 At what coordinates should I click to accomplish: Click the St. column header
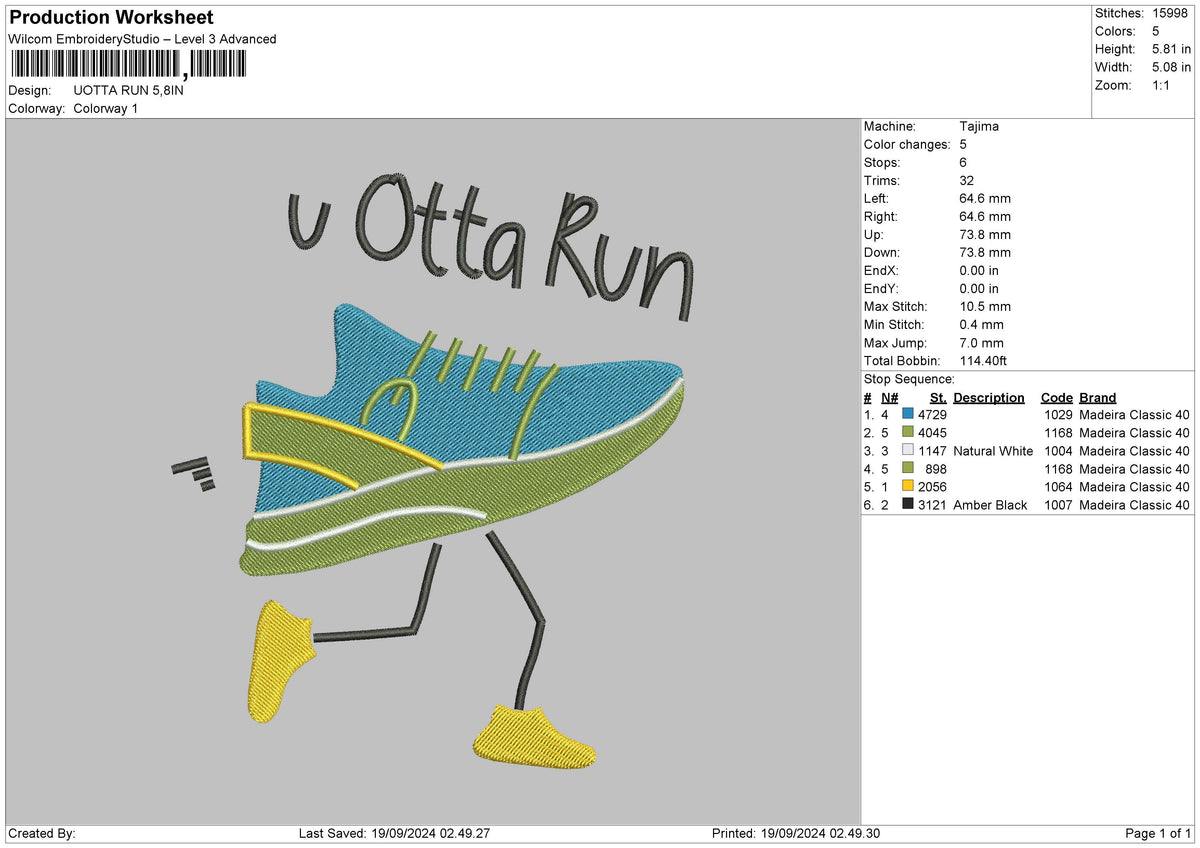click(938, 397)
